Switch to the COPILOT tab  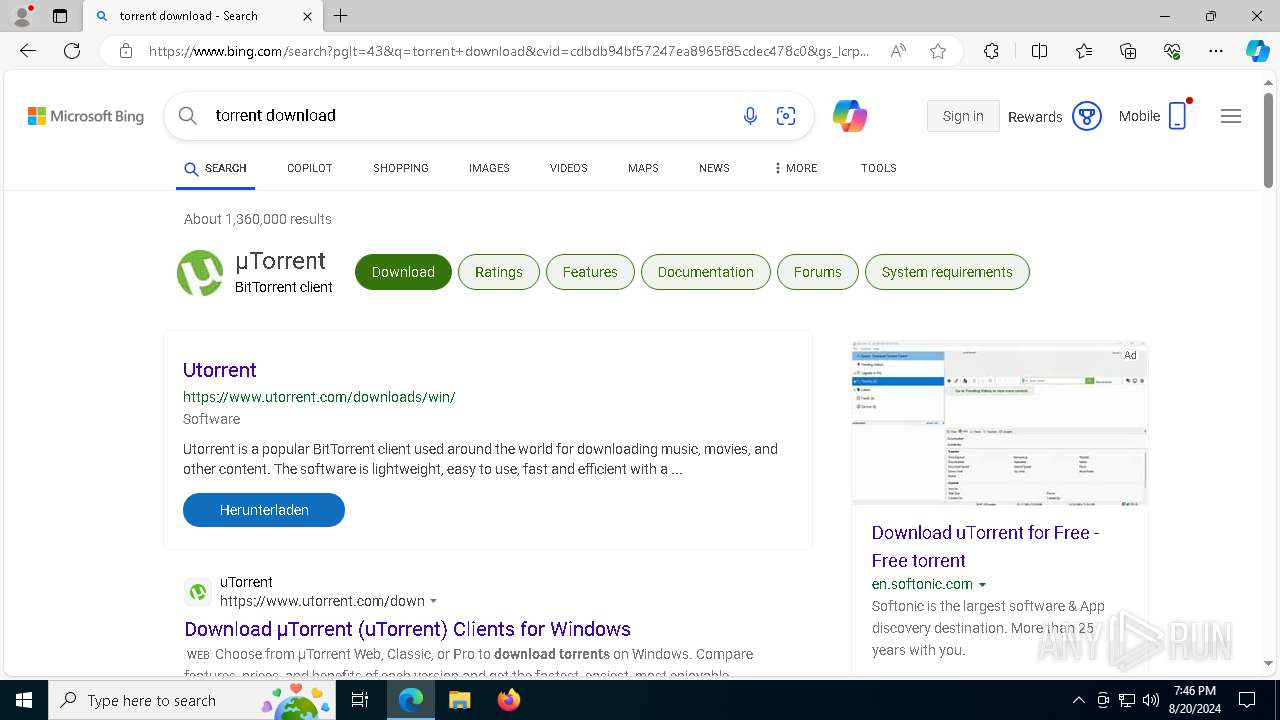309,168
